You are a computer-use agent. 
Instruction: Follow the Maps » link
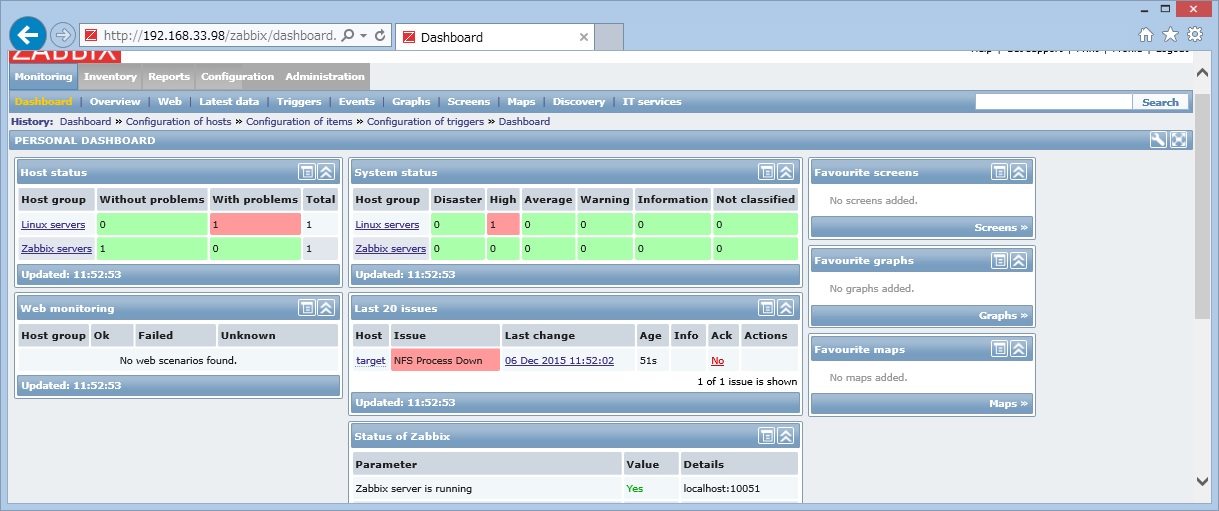point(1009,404)
